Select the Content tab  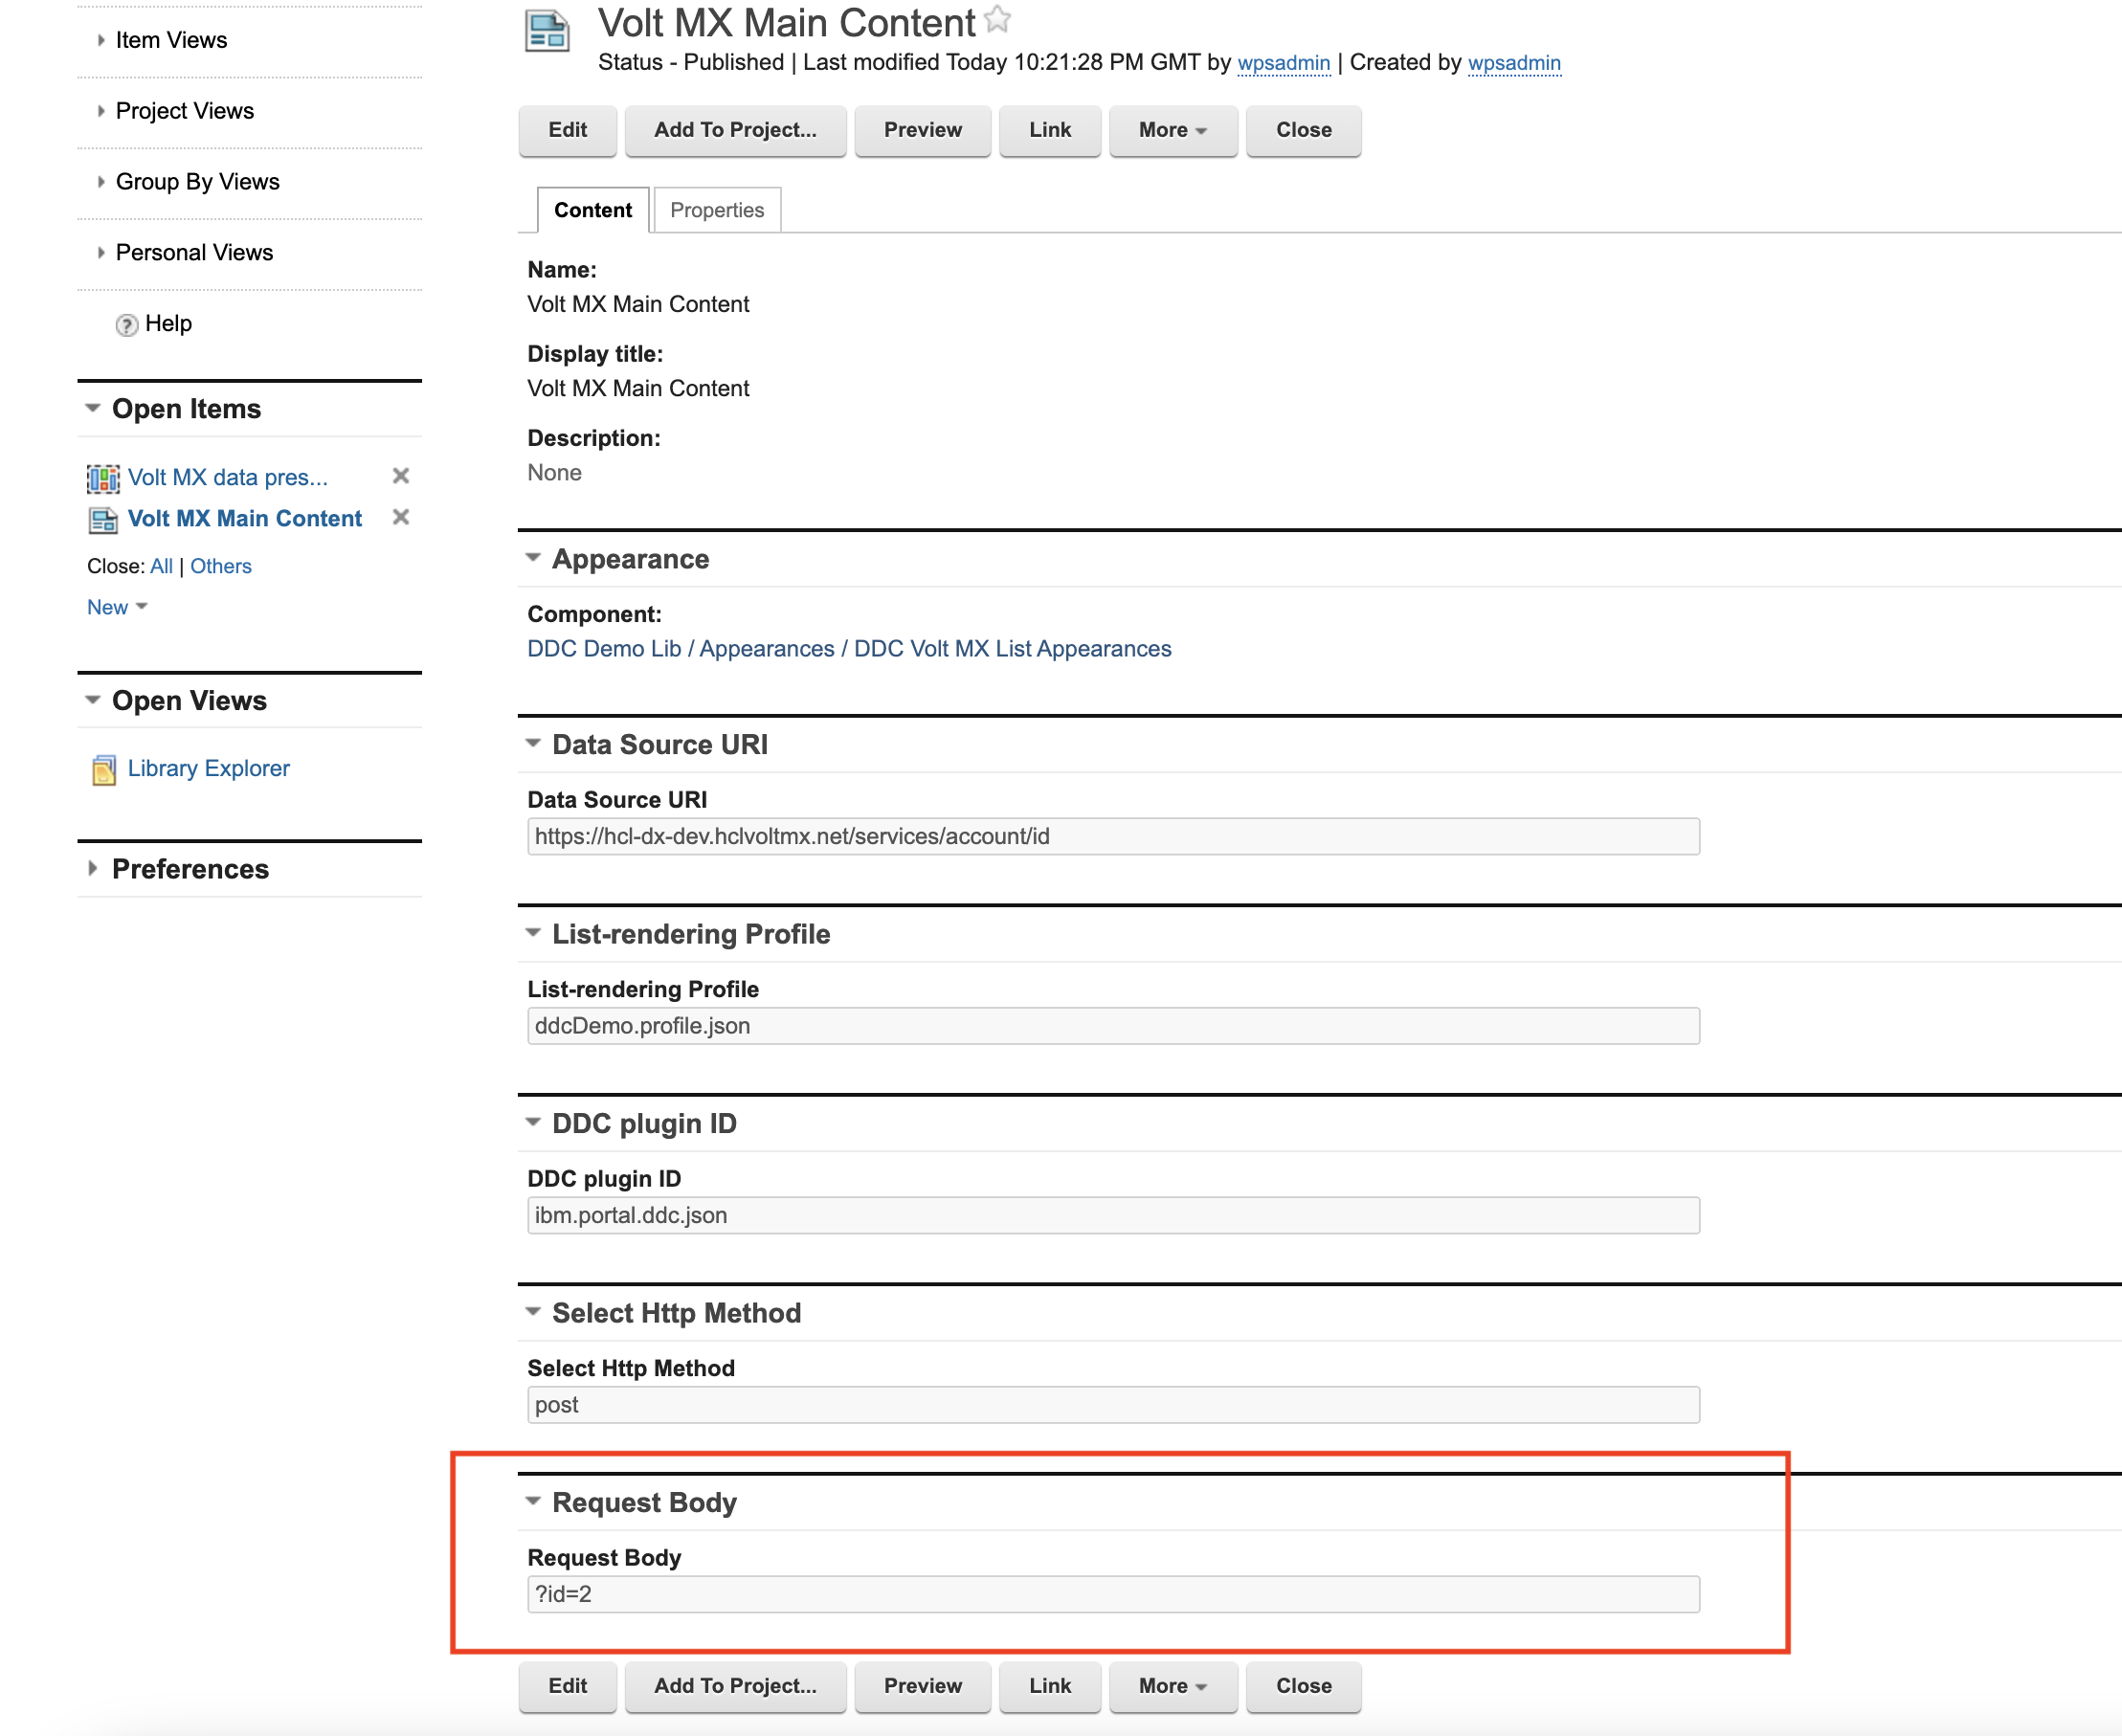[592, 210]
